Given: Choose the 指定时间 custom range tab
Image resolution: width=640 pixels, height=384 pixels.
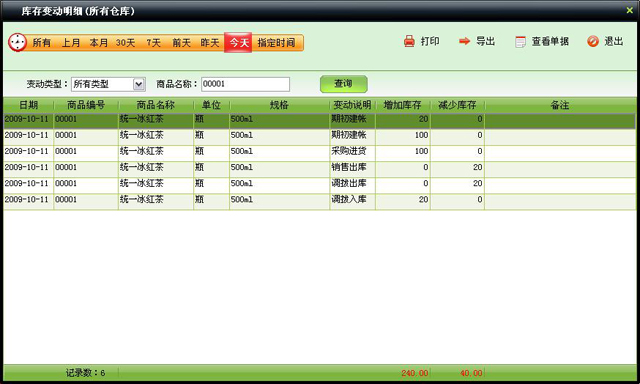Looking at the screenshot, I should [276, 42].
